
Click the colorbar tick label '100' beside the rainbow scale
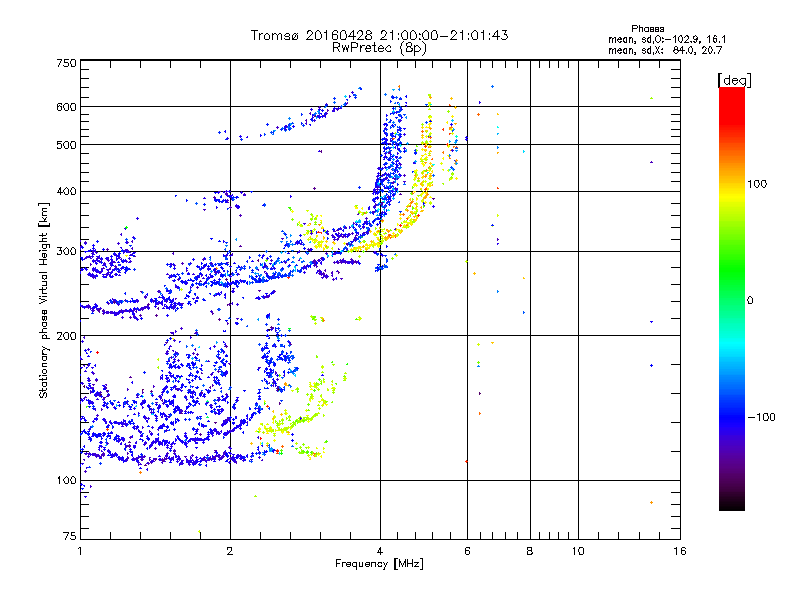point(757,184)
